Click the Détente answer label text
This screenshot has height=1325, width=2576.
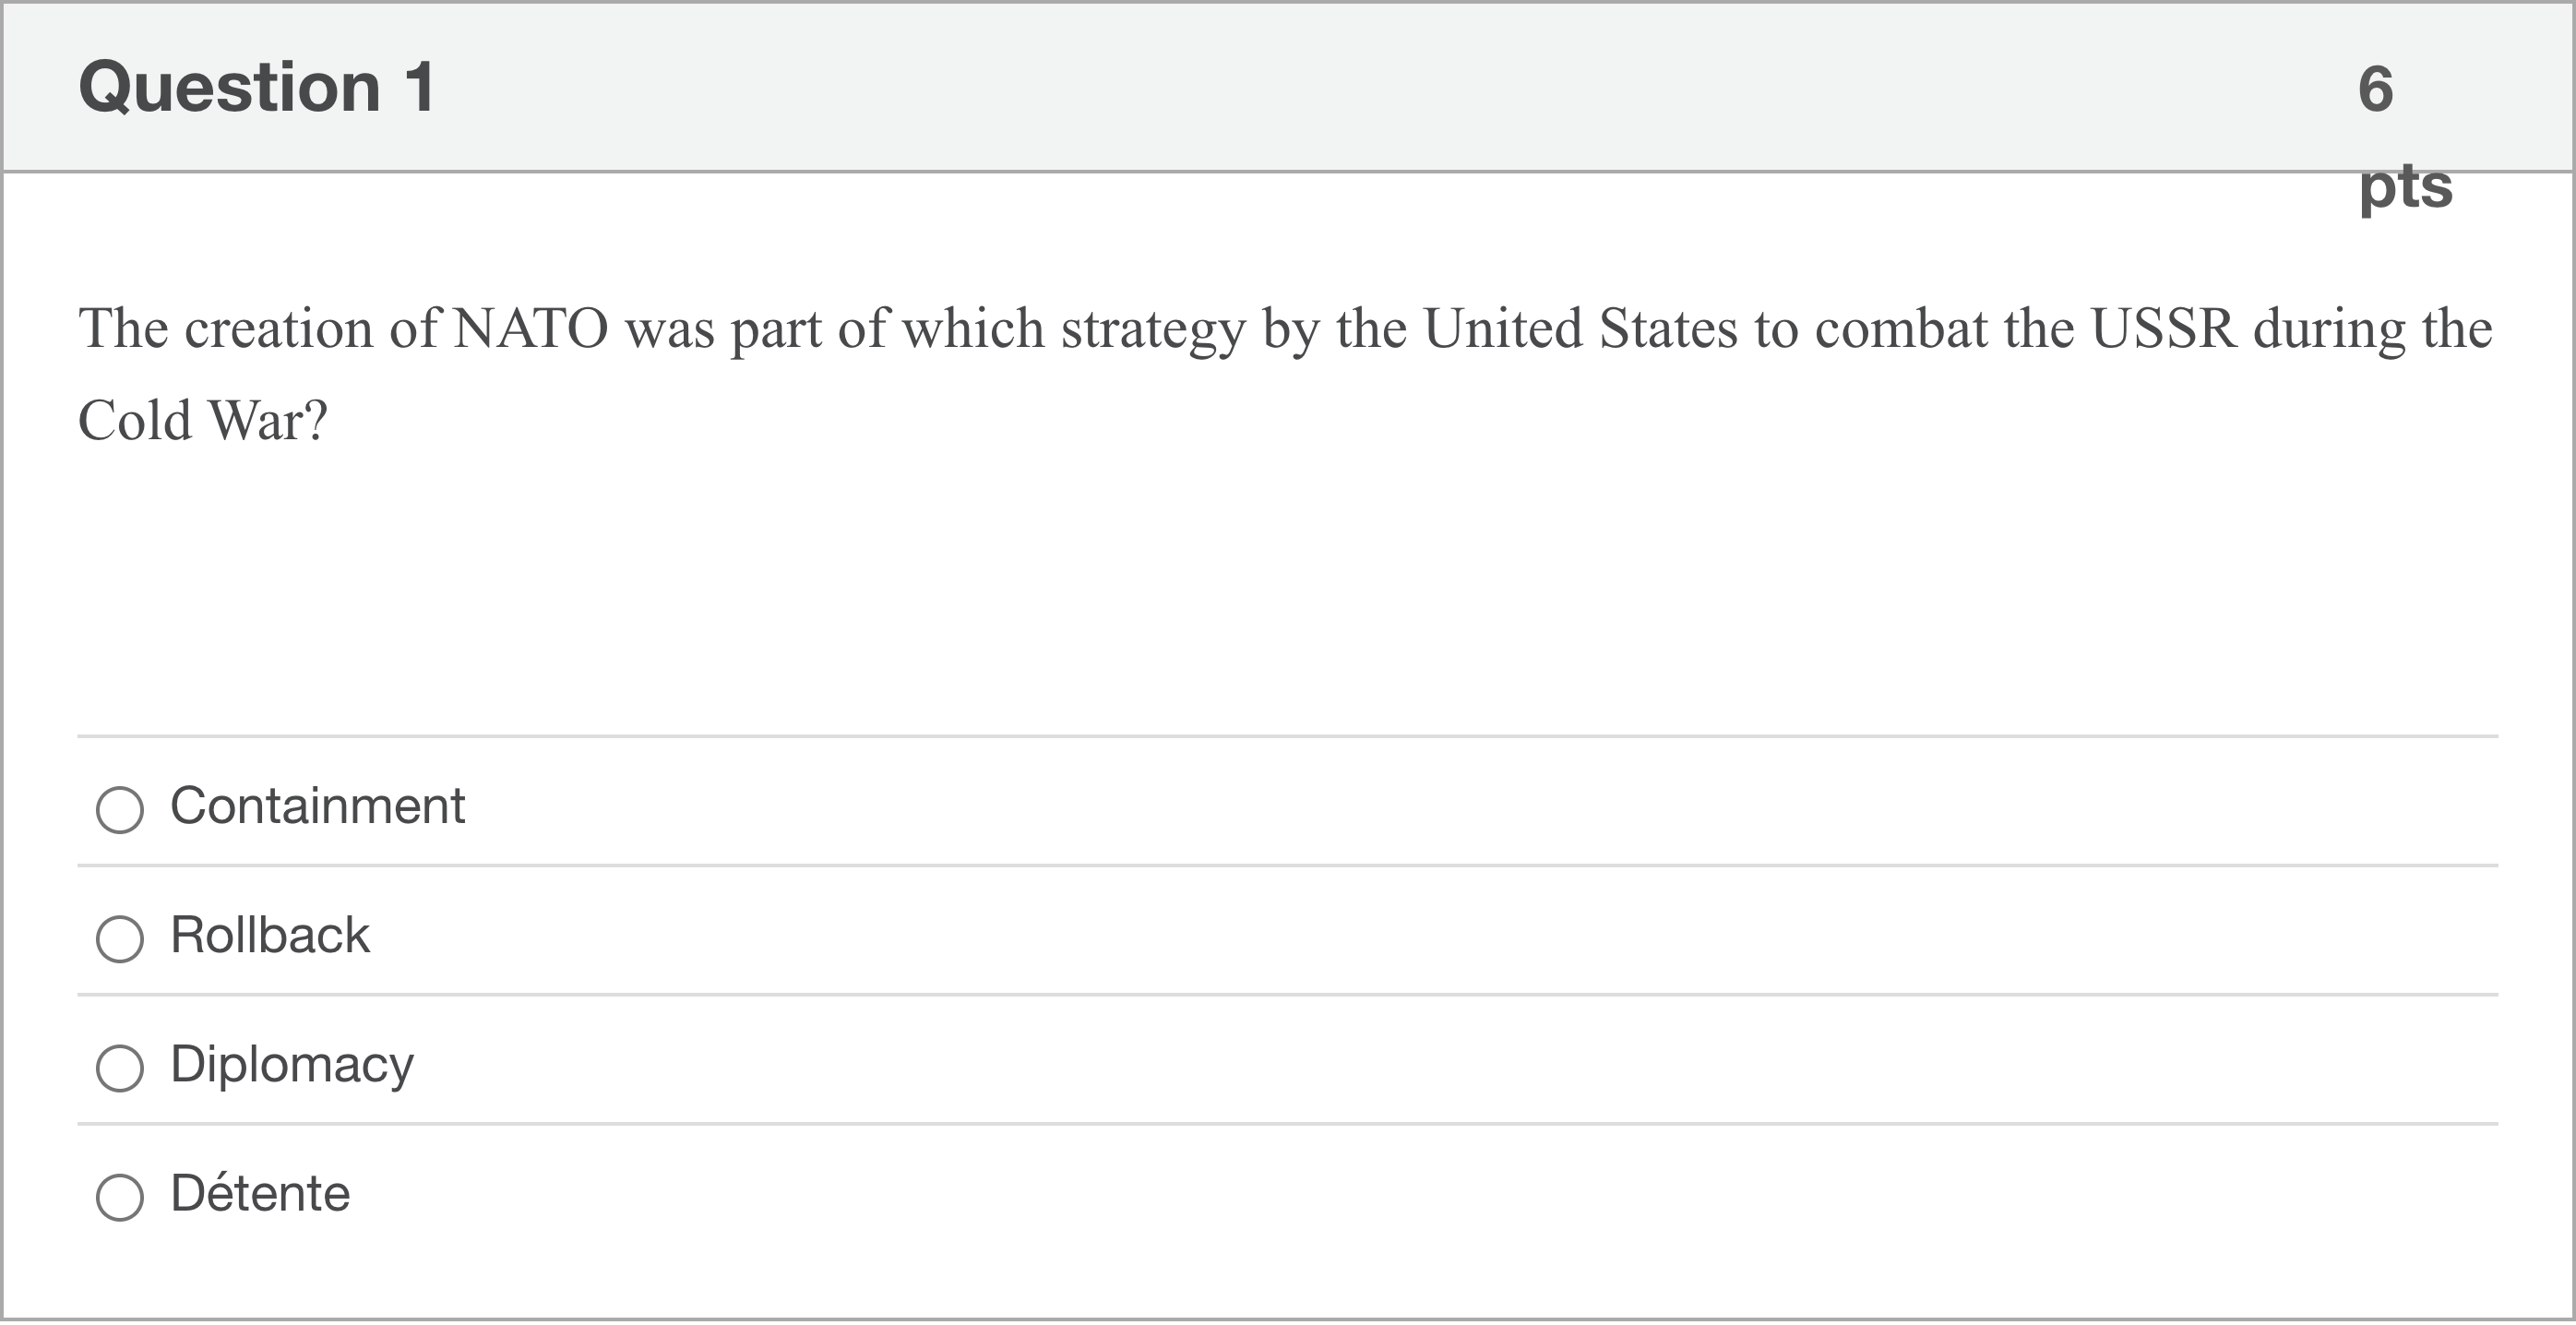[260, 1193]
